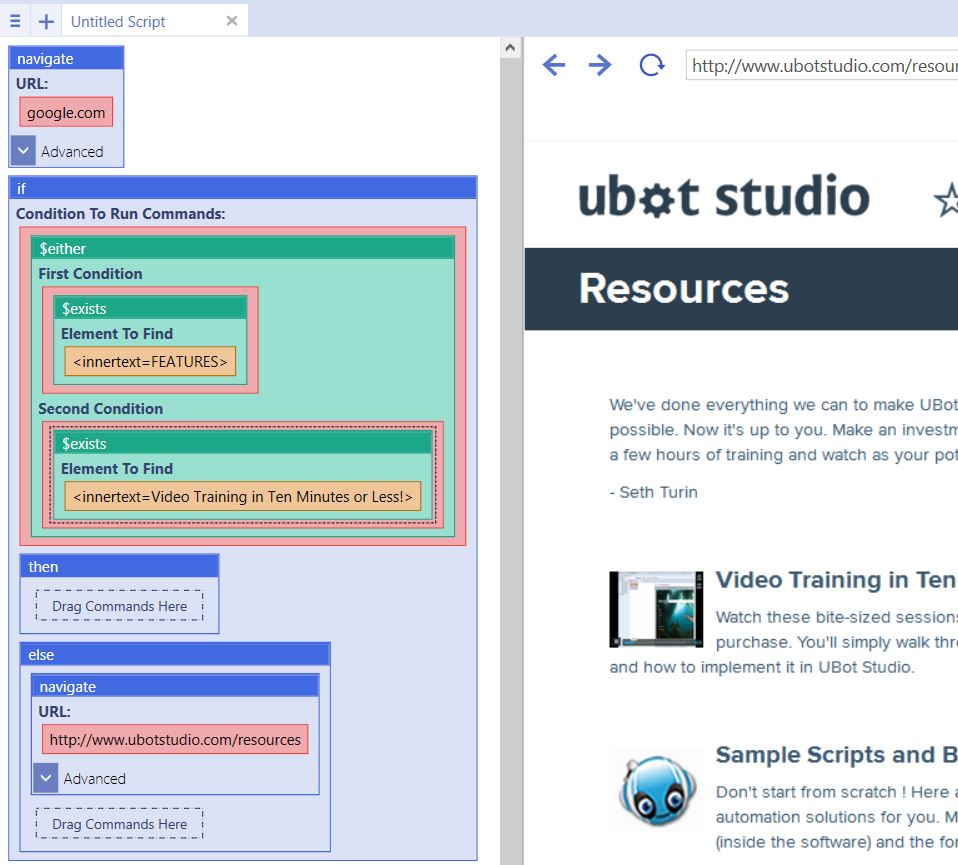Click the 'Condition To Run Commands:' label

pyautogui.click(x=120, y=214)
